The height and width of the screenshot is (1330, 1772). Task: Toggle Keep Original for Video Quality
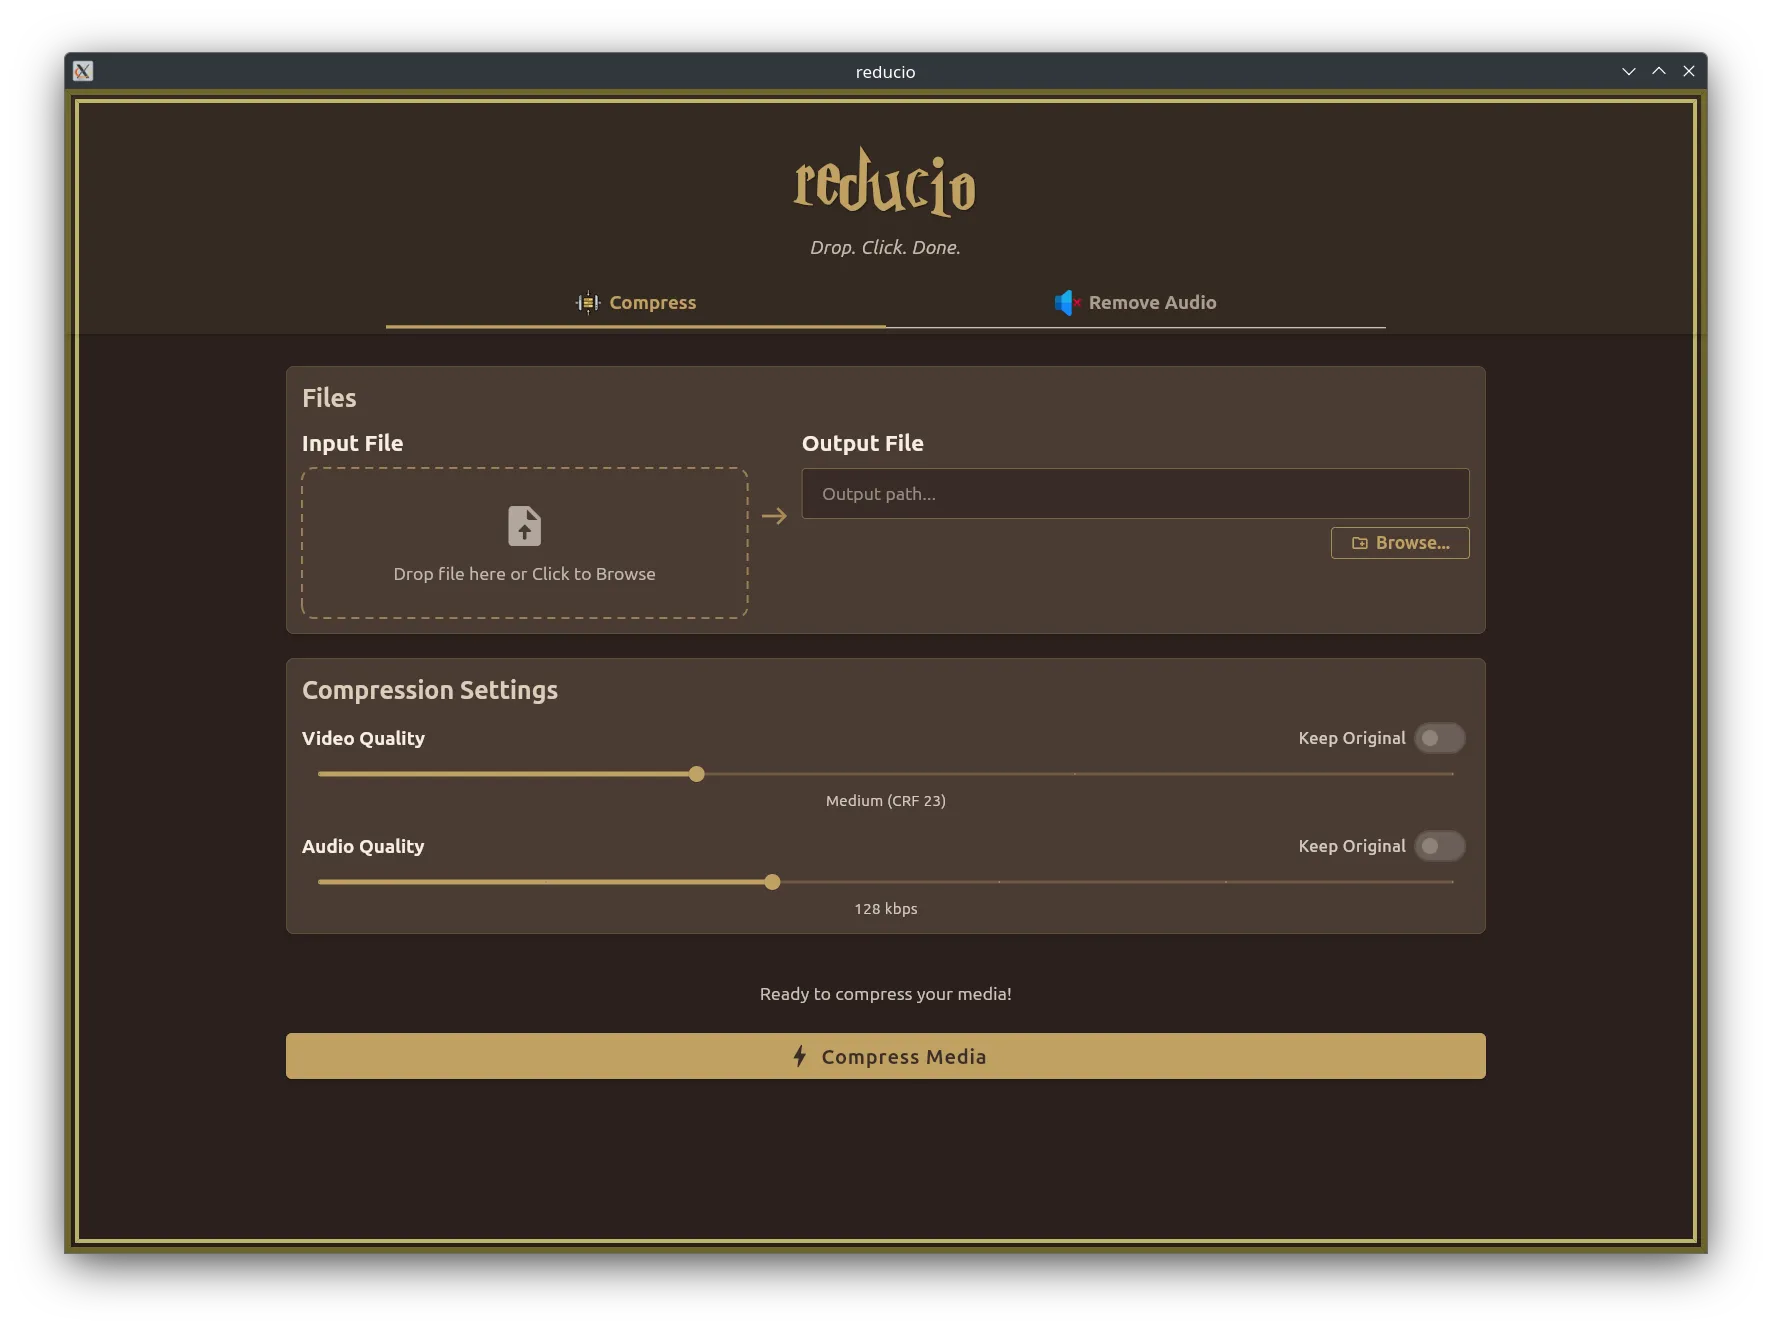pyautogui.click(x=1440, y=738)
